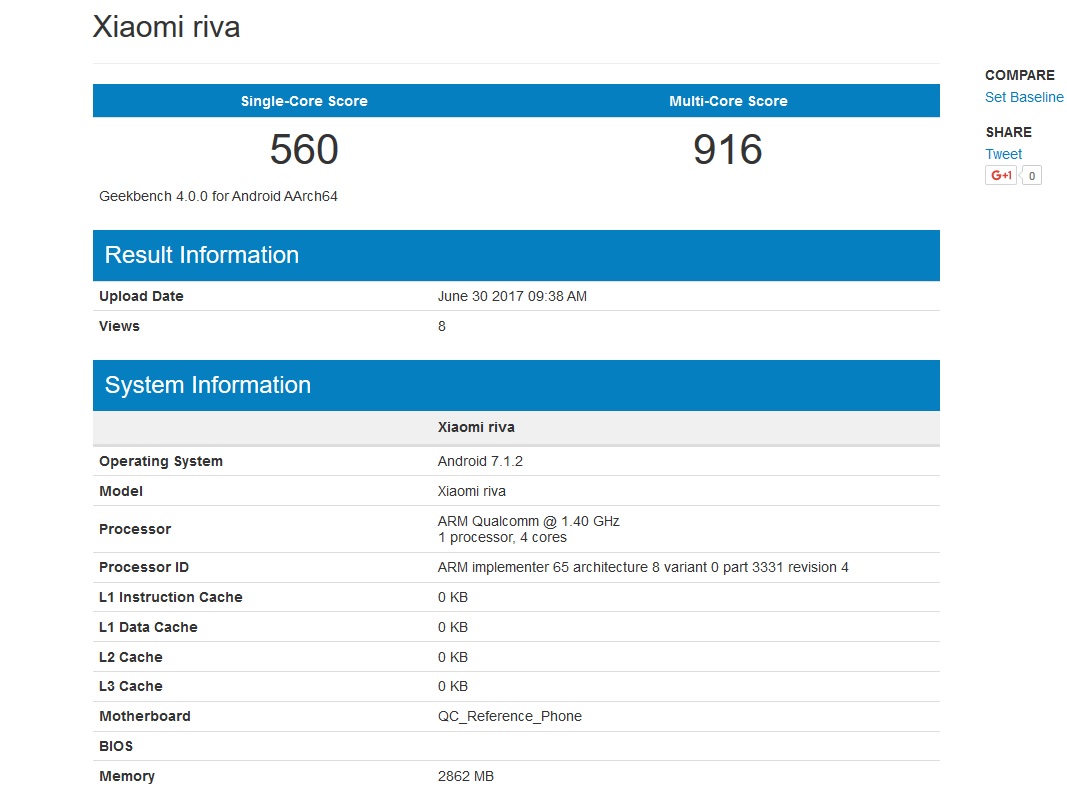Select the multi-core score 916
This screenshot has height=801, width=1067.
pyautogui.click(x=727, y=149)
